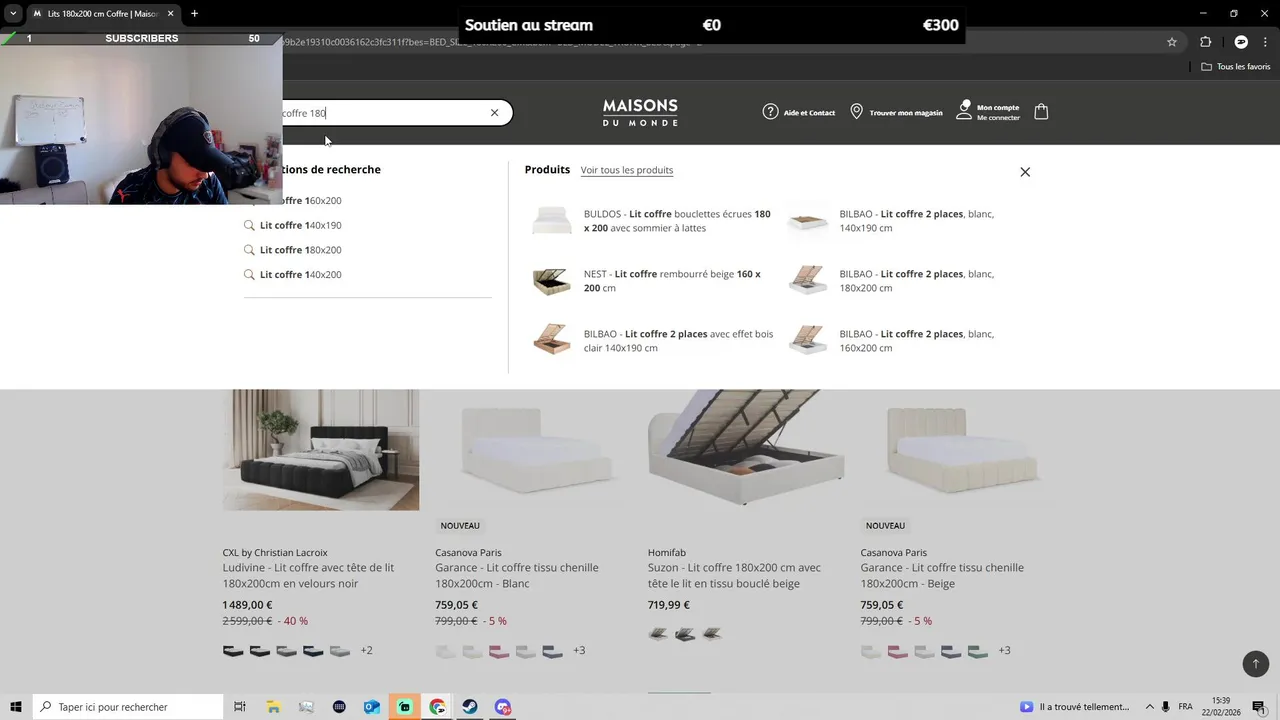Open the tab search dropdown arrow
The width and height of the screenshot is (1280, 720).
(x=13, y=14)
